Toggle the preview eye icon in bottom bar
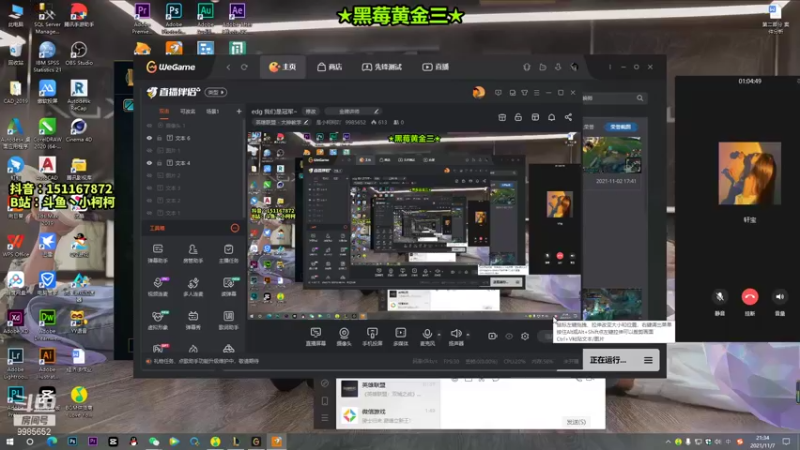The height and width of the screenshot is (450, 800). pyautogui.click(x=509, y=336)
